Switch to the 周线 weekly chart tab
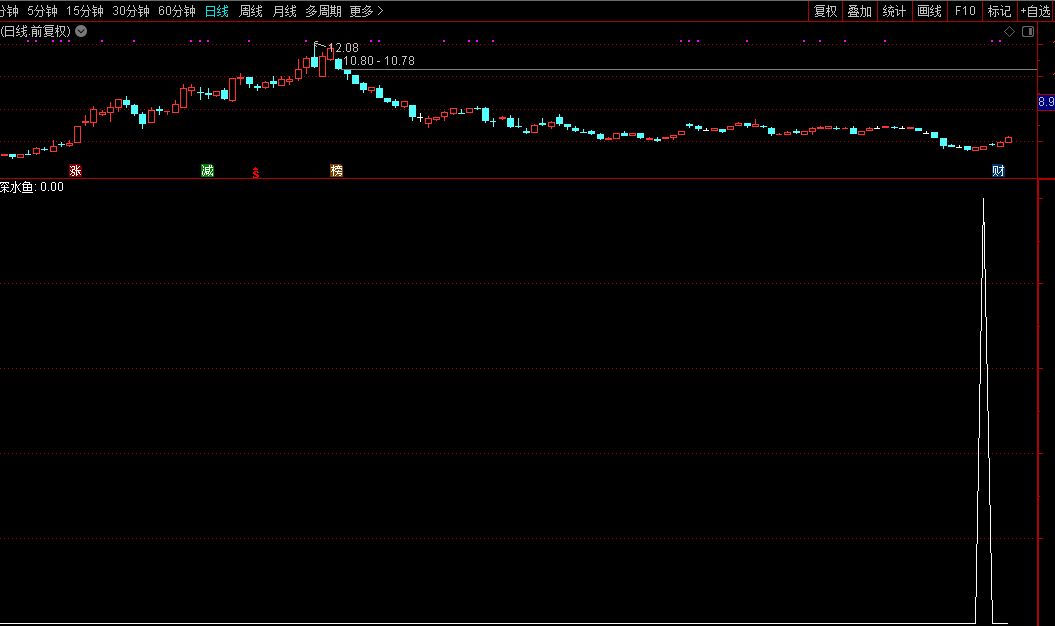 click(250, 11)
